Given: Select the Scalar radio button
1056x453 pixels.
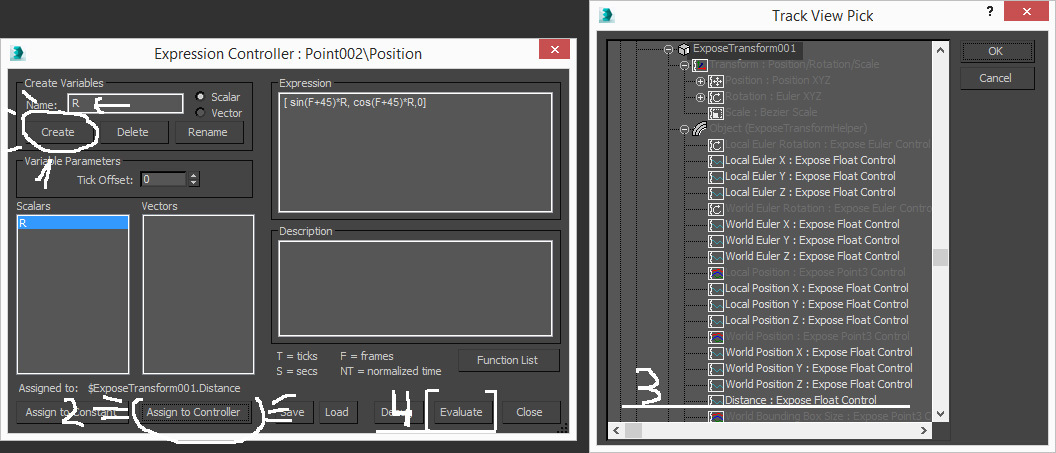Looking at the screenshot, I should [x=200, y=97].
